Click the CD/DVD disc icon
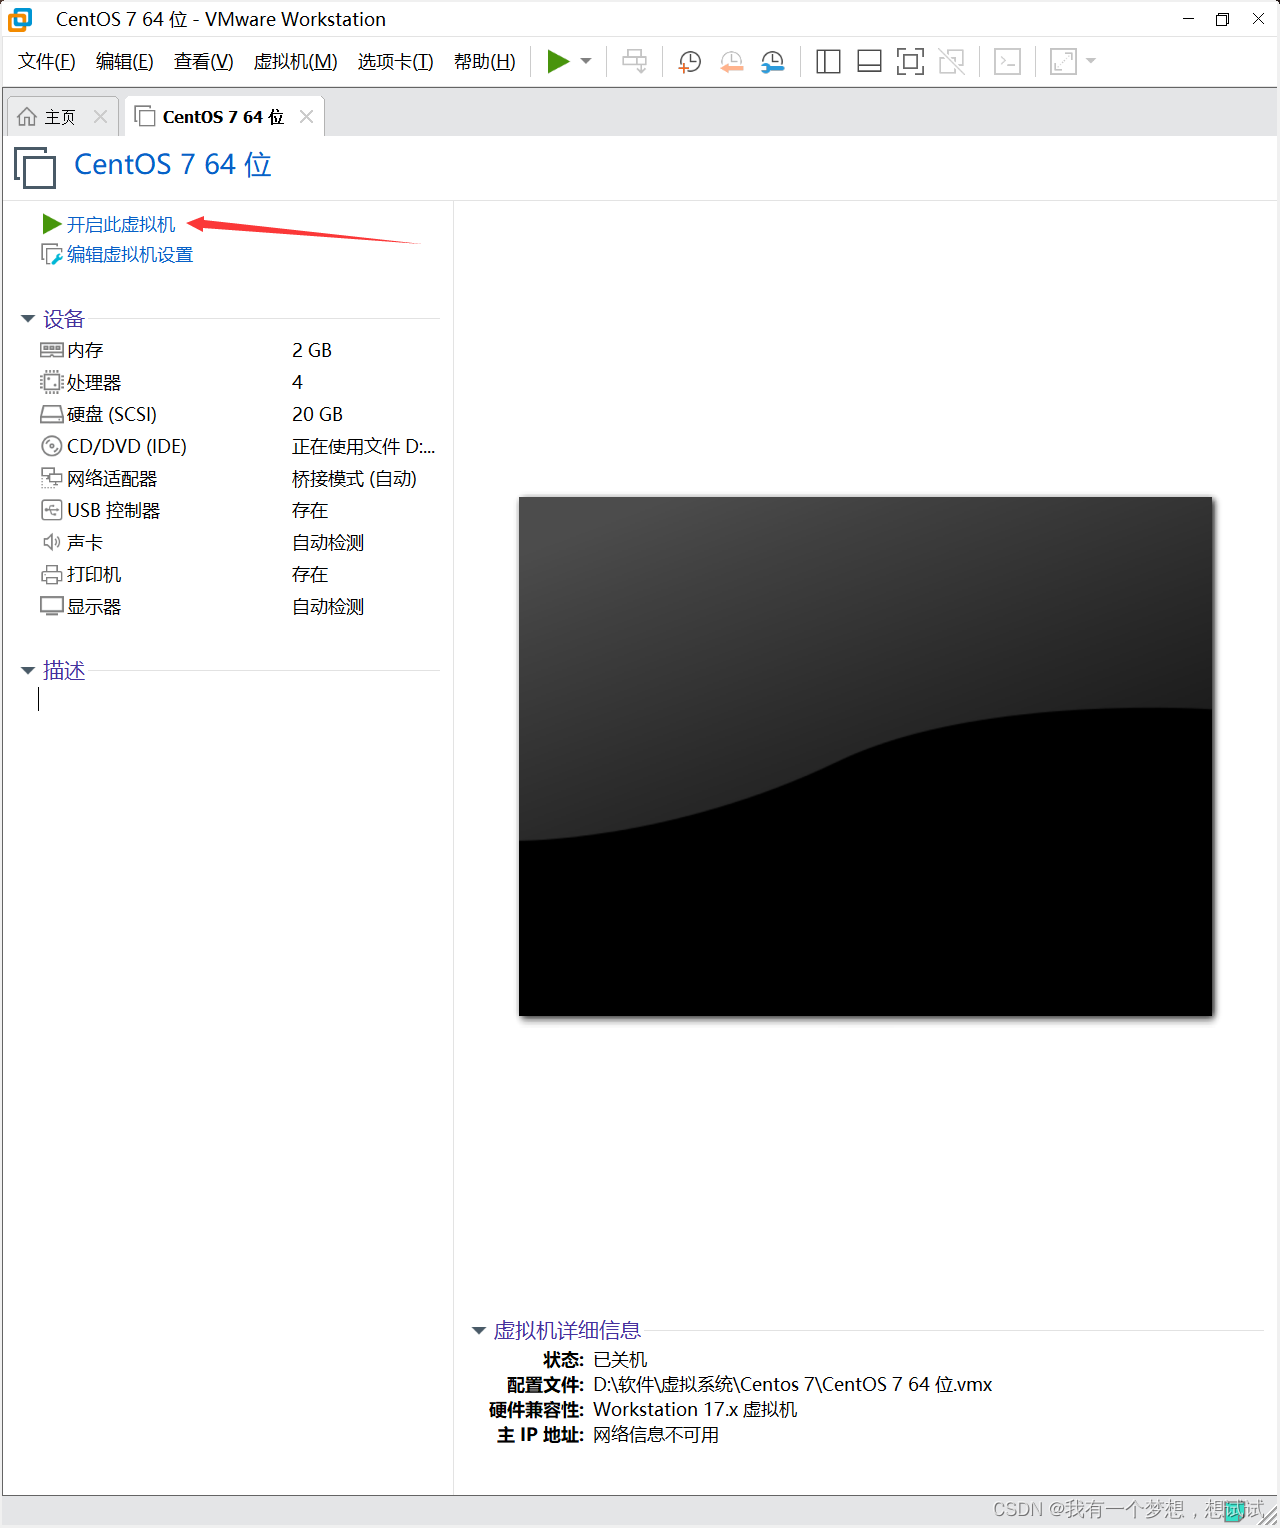Viewport: 1280px width, 1528px height. click(52, 446)
